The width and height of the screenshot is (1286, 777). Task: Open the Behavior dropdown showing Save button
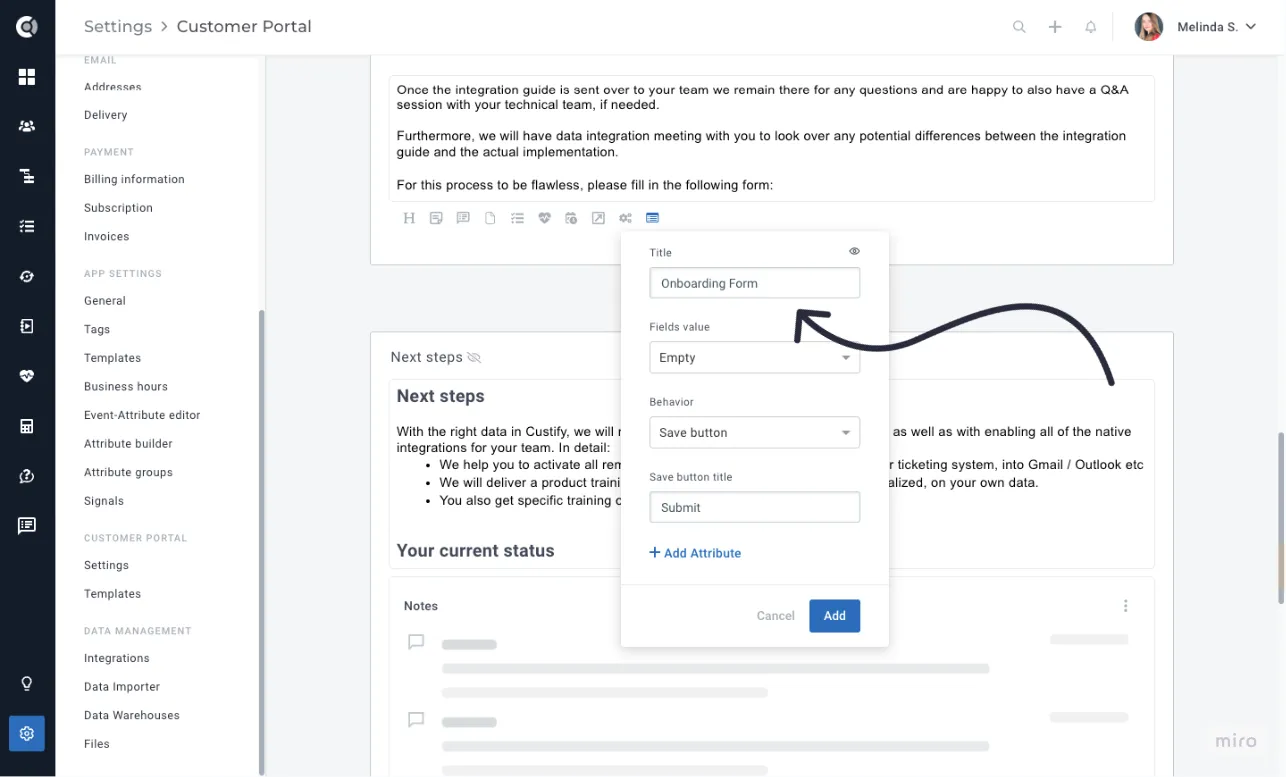(x=754, y=432)
